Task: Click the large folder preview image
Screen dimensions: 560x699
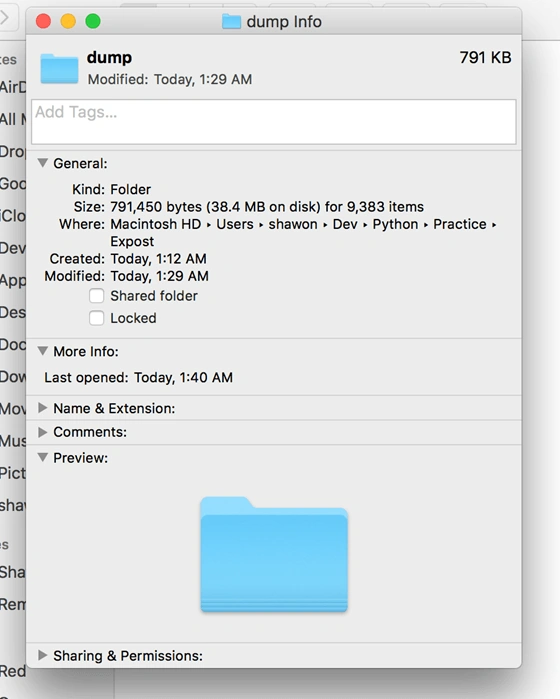Action: [x=274, y=555]
